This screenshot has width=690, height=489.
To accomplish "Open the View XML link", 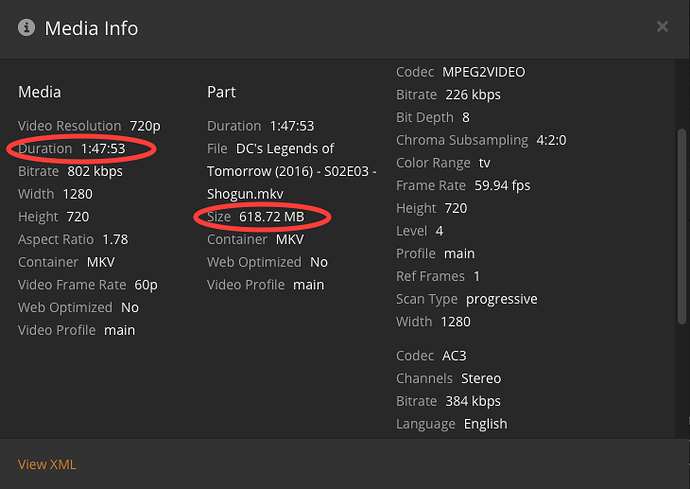I will click(x=47, y=464).
